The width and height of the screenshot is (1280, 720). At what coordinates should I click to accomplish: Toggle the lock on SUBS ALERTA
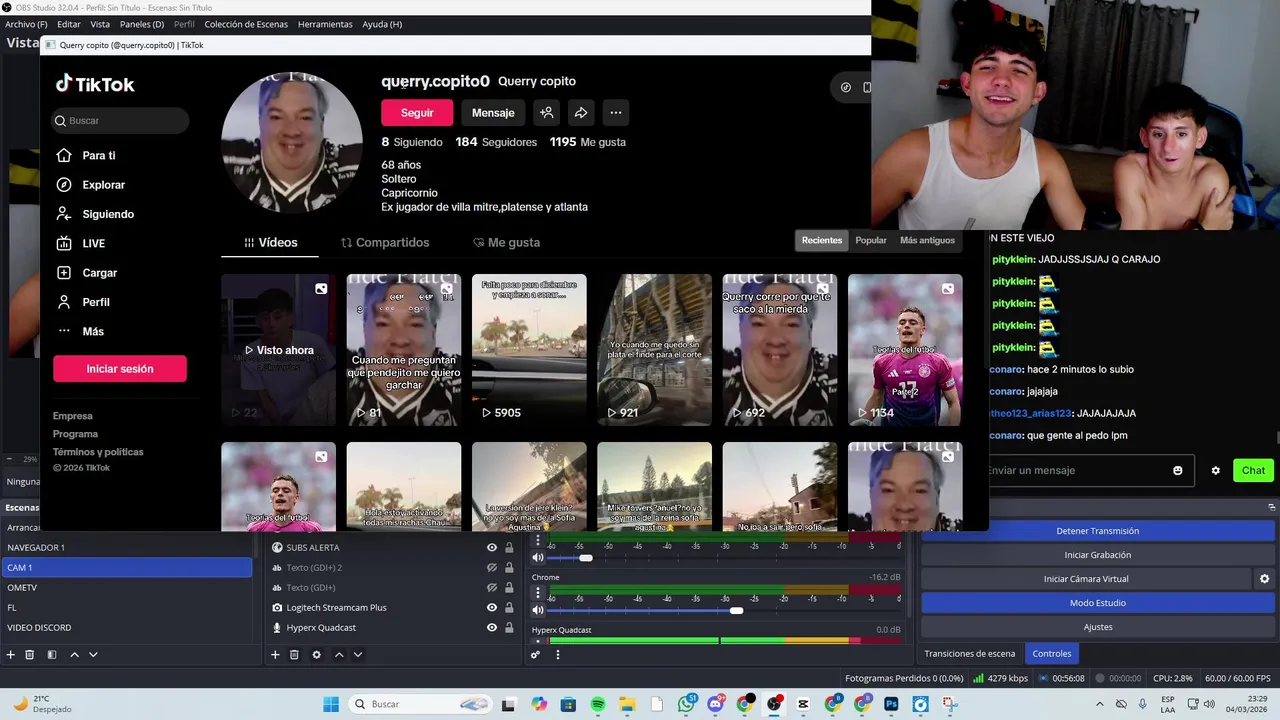pyautogui.click(x=509, y=548)
